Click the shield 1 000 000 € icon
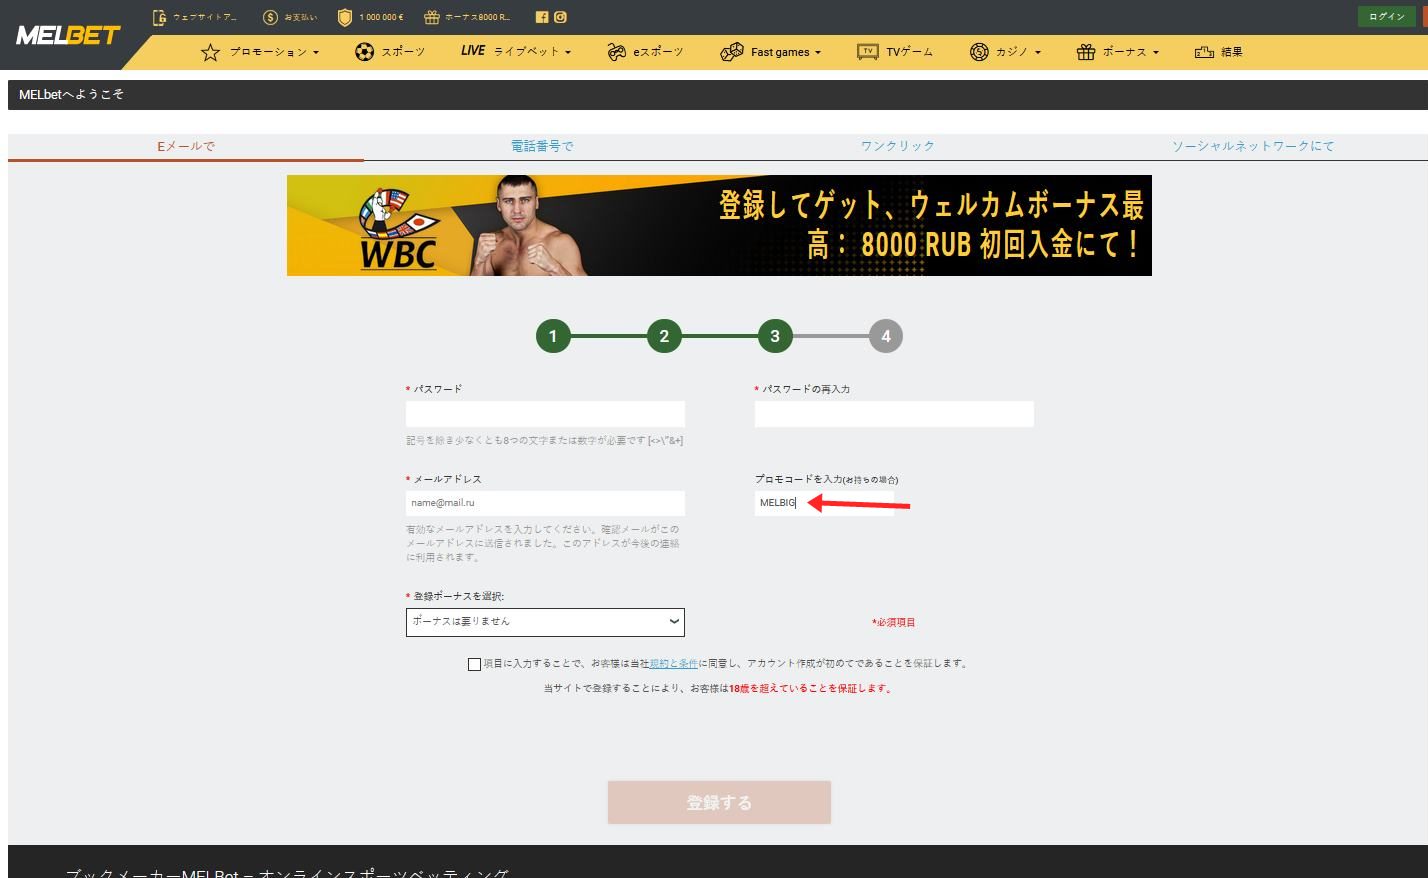Screen dimensions: 1428x878 tap(345, 17)
